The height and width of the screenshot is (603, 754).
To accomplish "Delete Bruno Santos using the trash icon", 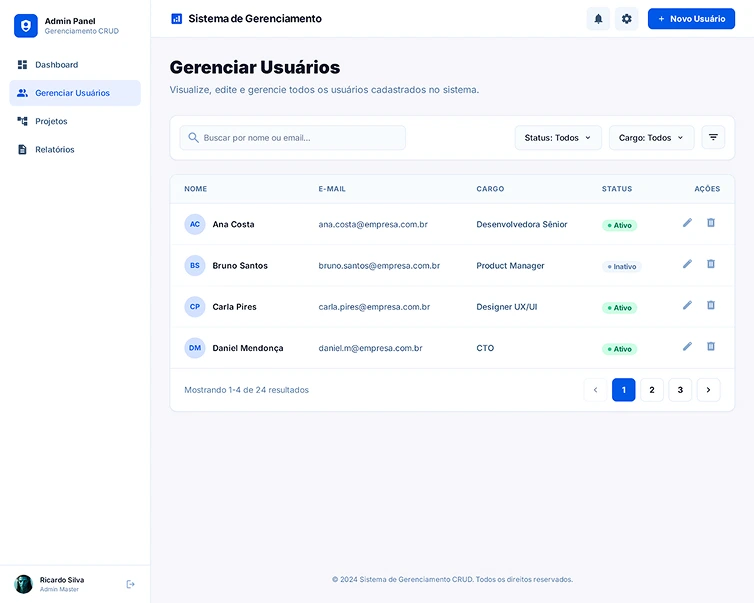I will coord(711,264).
